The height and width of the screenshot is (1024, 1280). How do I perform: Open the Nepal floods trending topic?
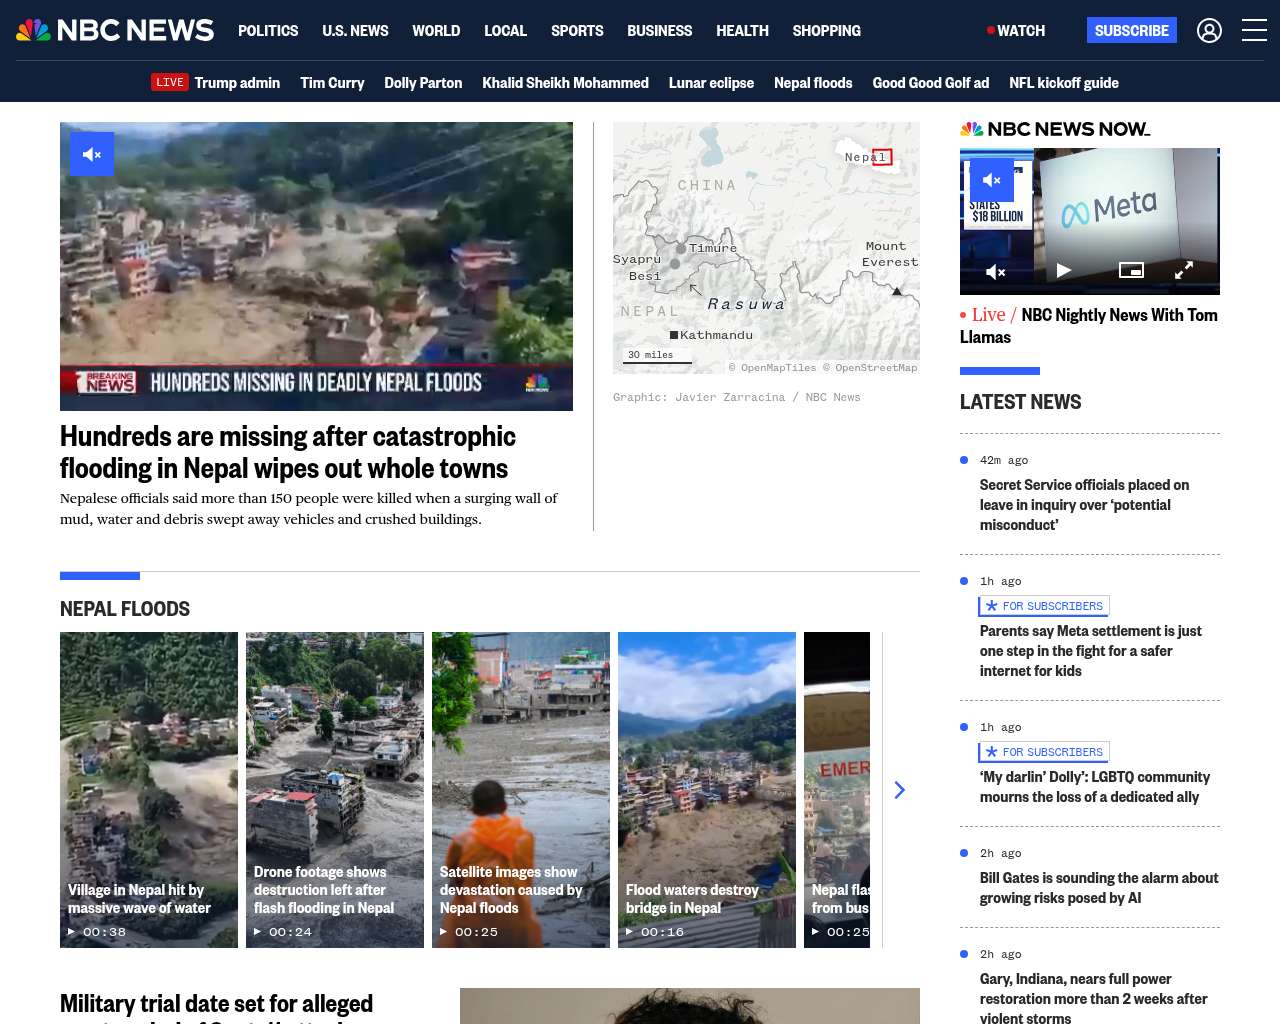[813, 82]
